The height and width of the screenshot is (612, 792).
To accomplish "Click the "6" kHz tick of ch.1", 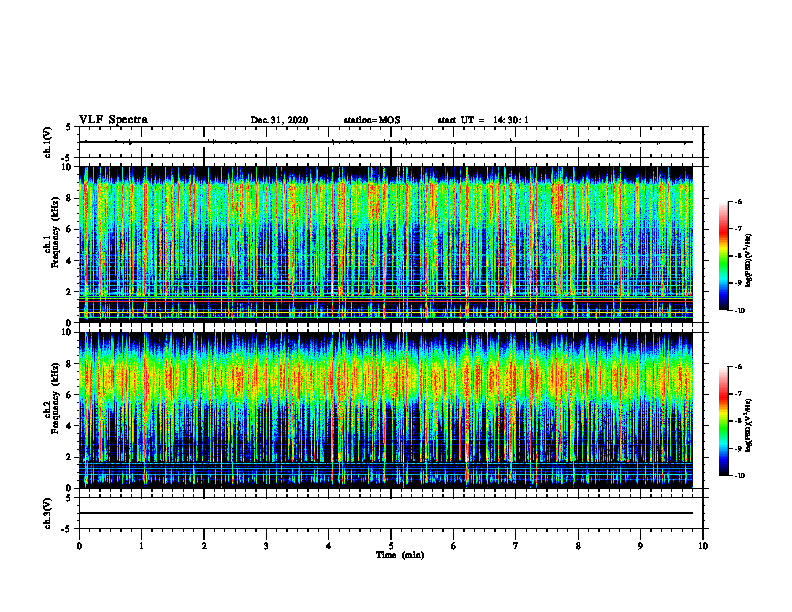I will pyautogui.click(x=70, y=229).
